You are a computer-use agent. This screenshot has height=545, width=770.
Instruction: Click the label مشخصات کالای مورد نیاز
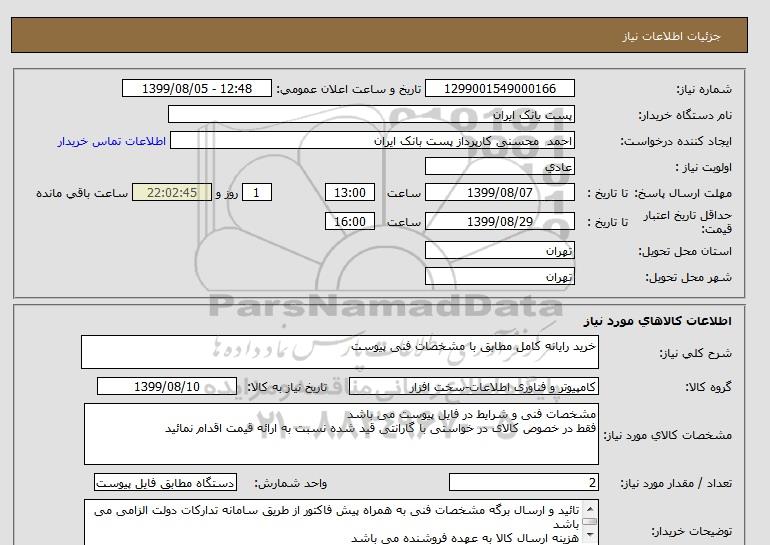coord(667,435)
